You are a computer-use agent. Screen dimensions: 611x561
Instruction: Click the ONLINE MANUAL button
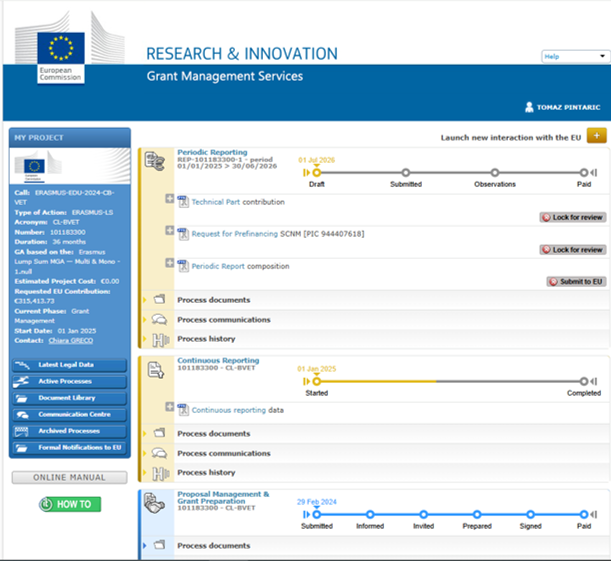pos(69,478)
